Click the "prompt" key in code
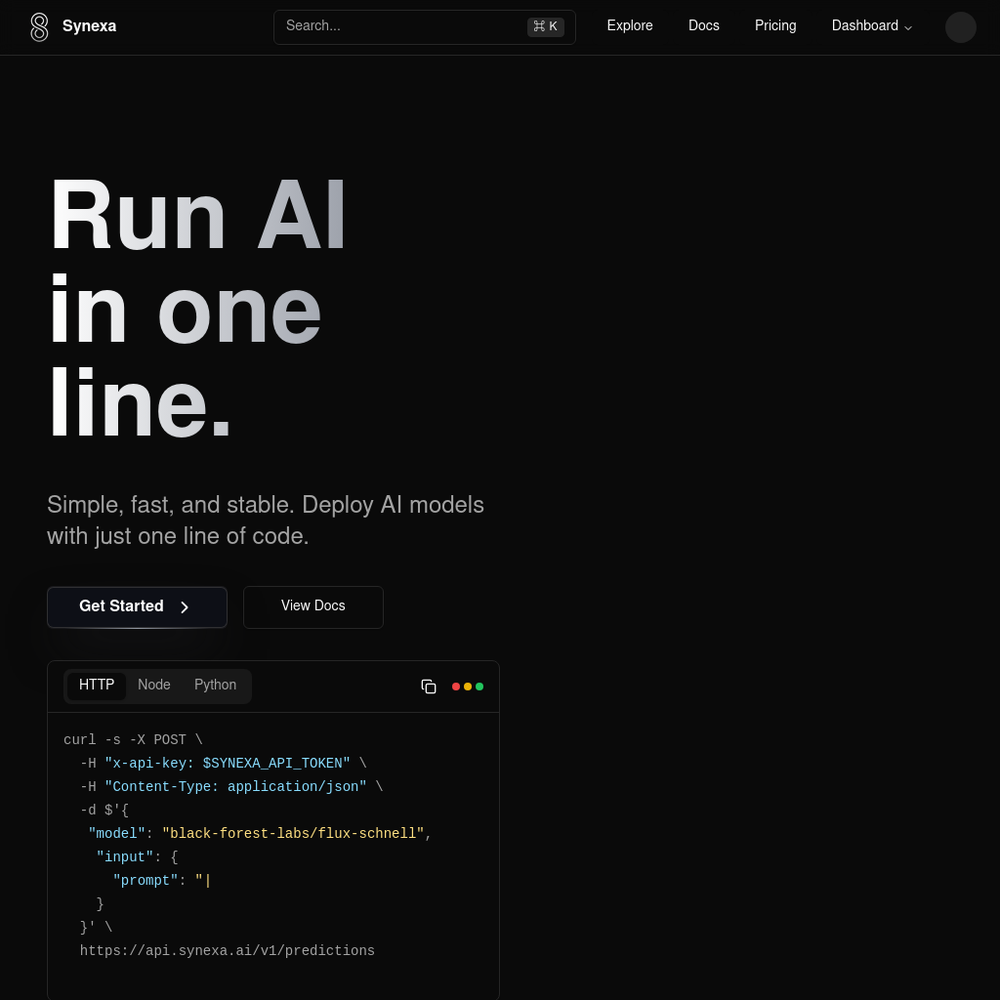The height and width of the screenshot is (1000, 1000). (145, 880)
